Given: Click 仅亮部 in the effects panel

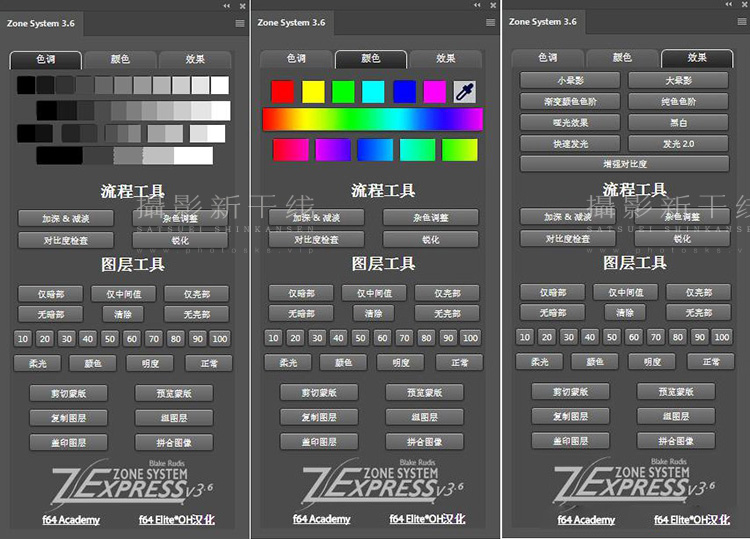Looking at the screenshot, I should point(699,292).
